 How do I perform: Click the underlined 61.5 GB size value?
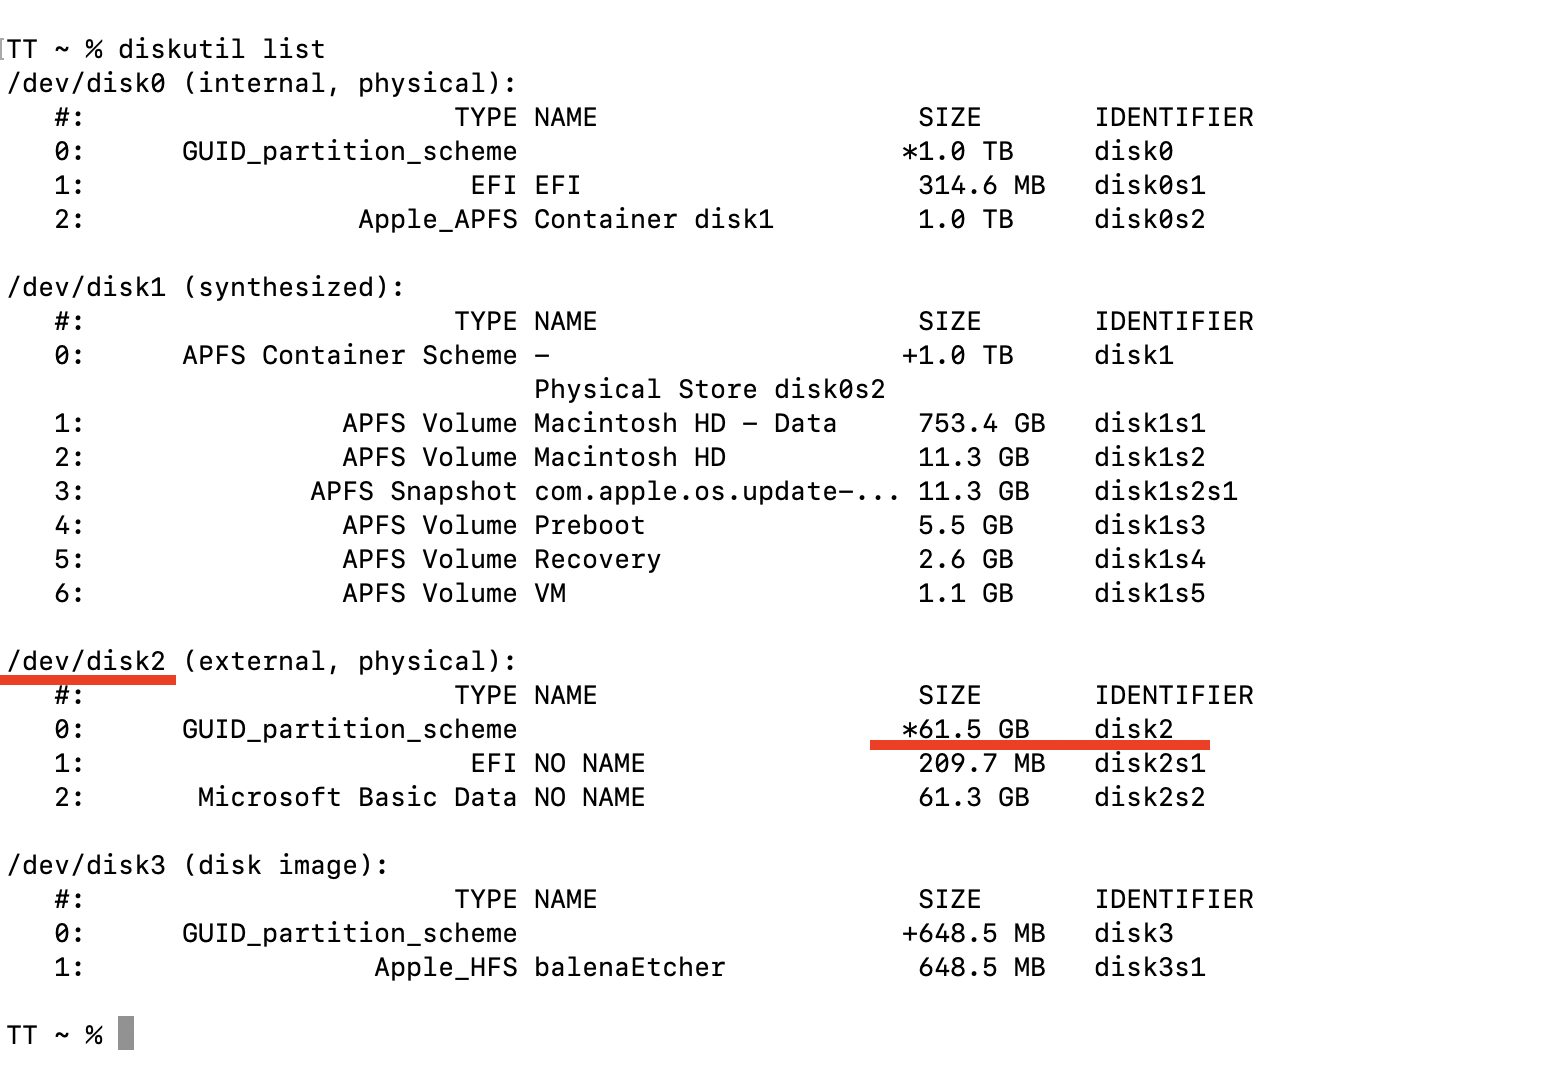966,729
